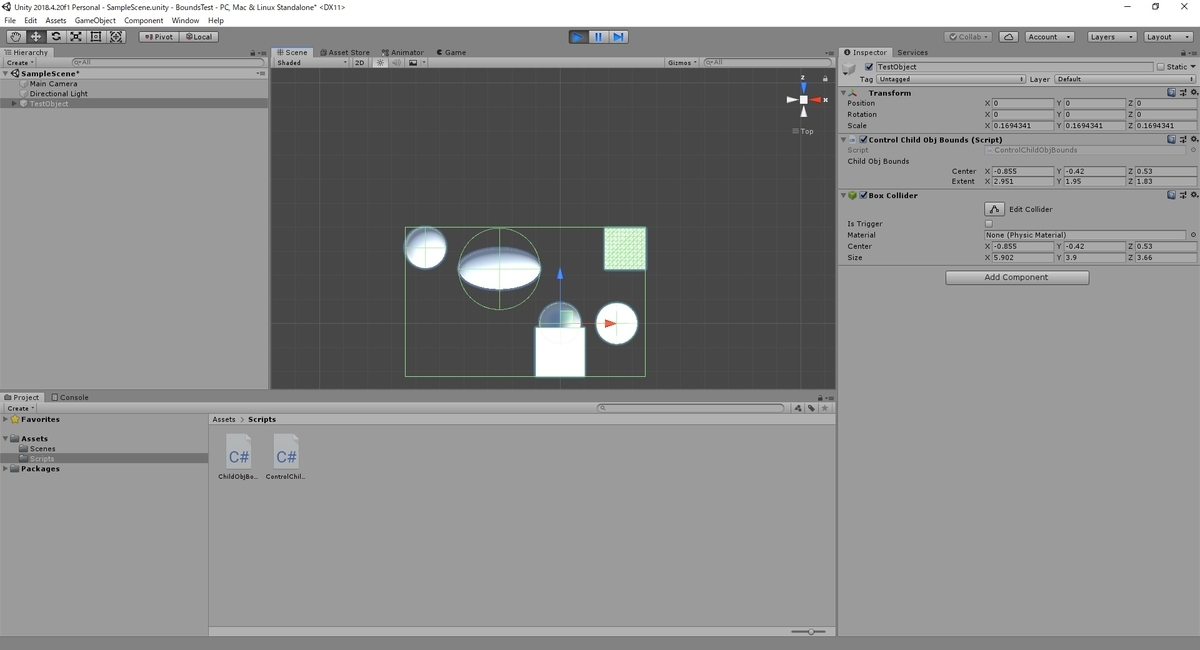Toggle 2D scene view mode

(360, 63)
